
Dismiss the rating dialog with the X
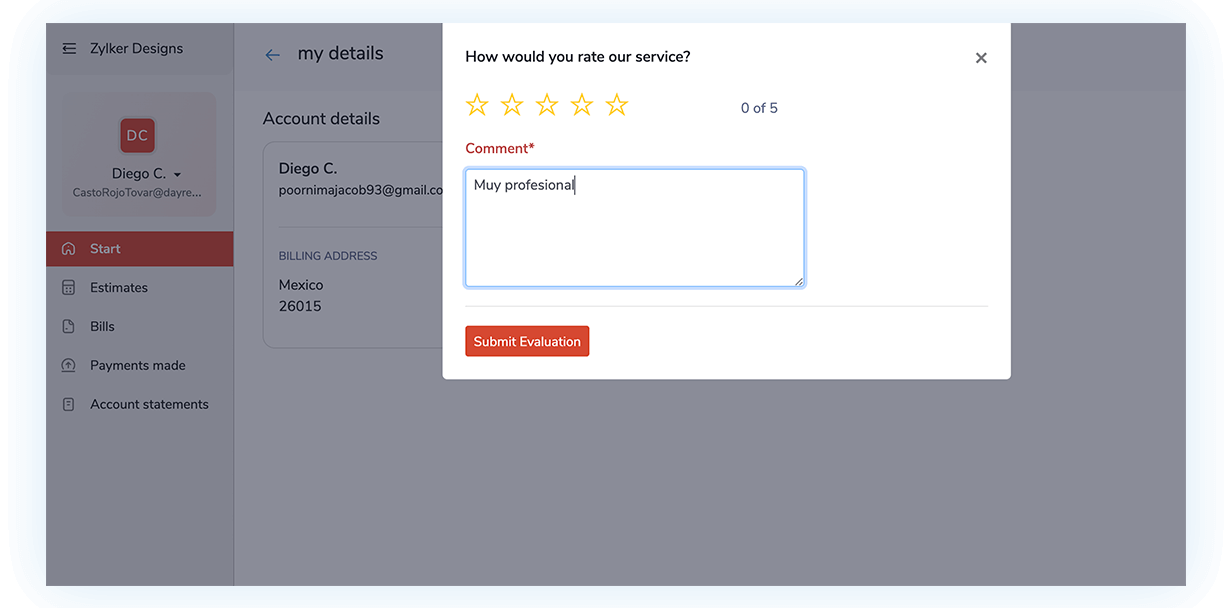coord(981,57)
